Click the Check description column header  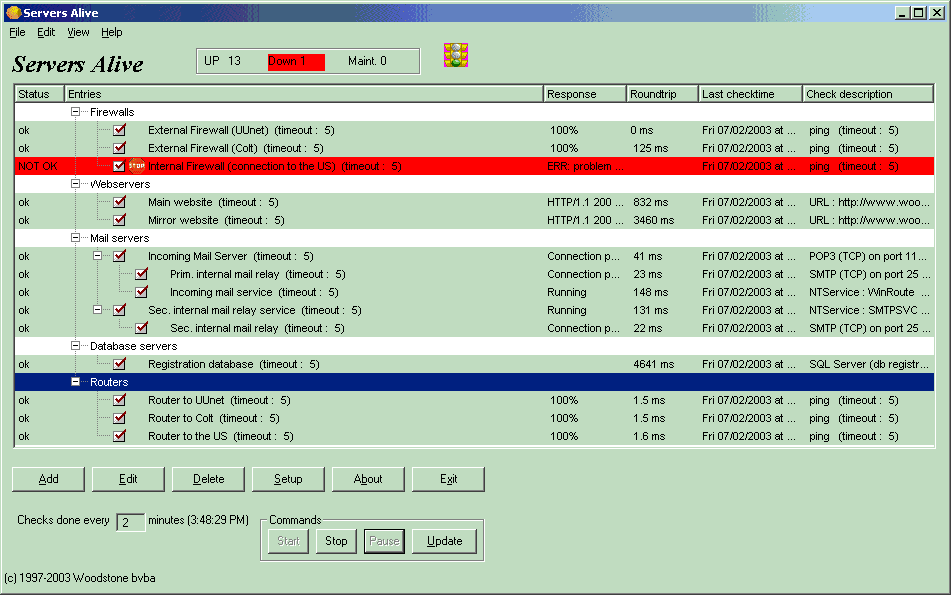point(868,94)
